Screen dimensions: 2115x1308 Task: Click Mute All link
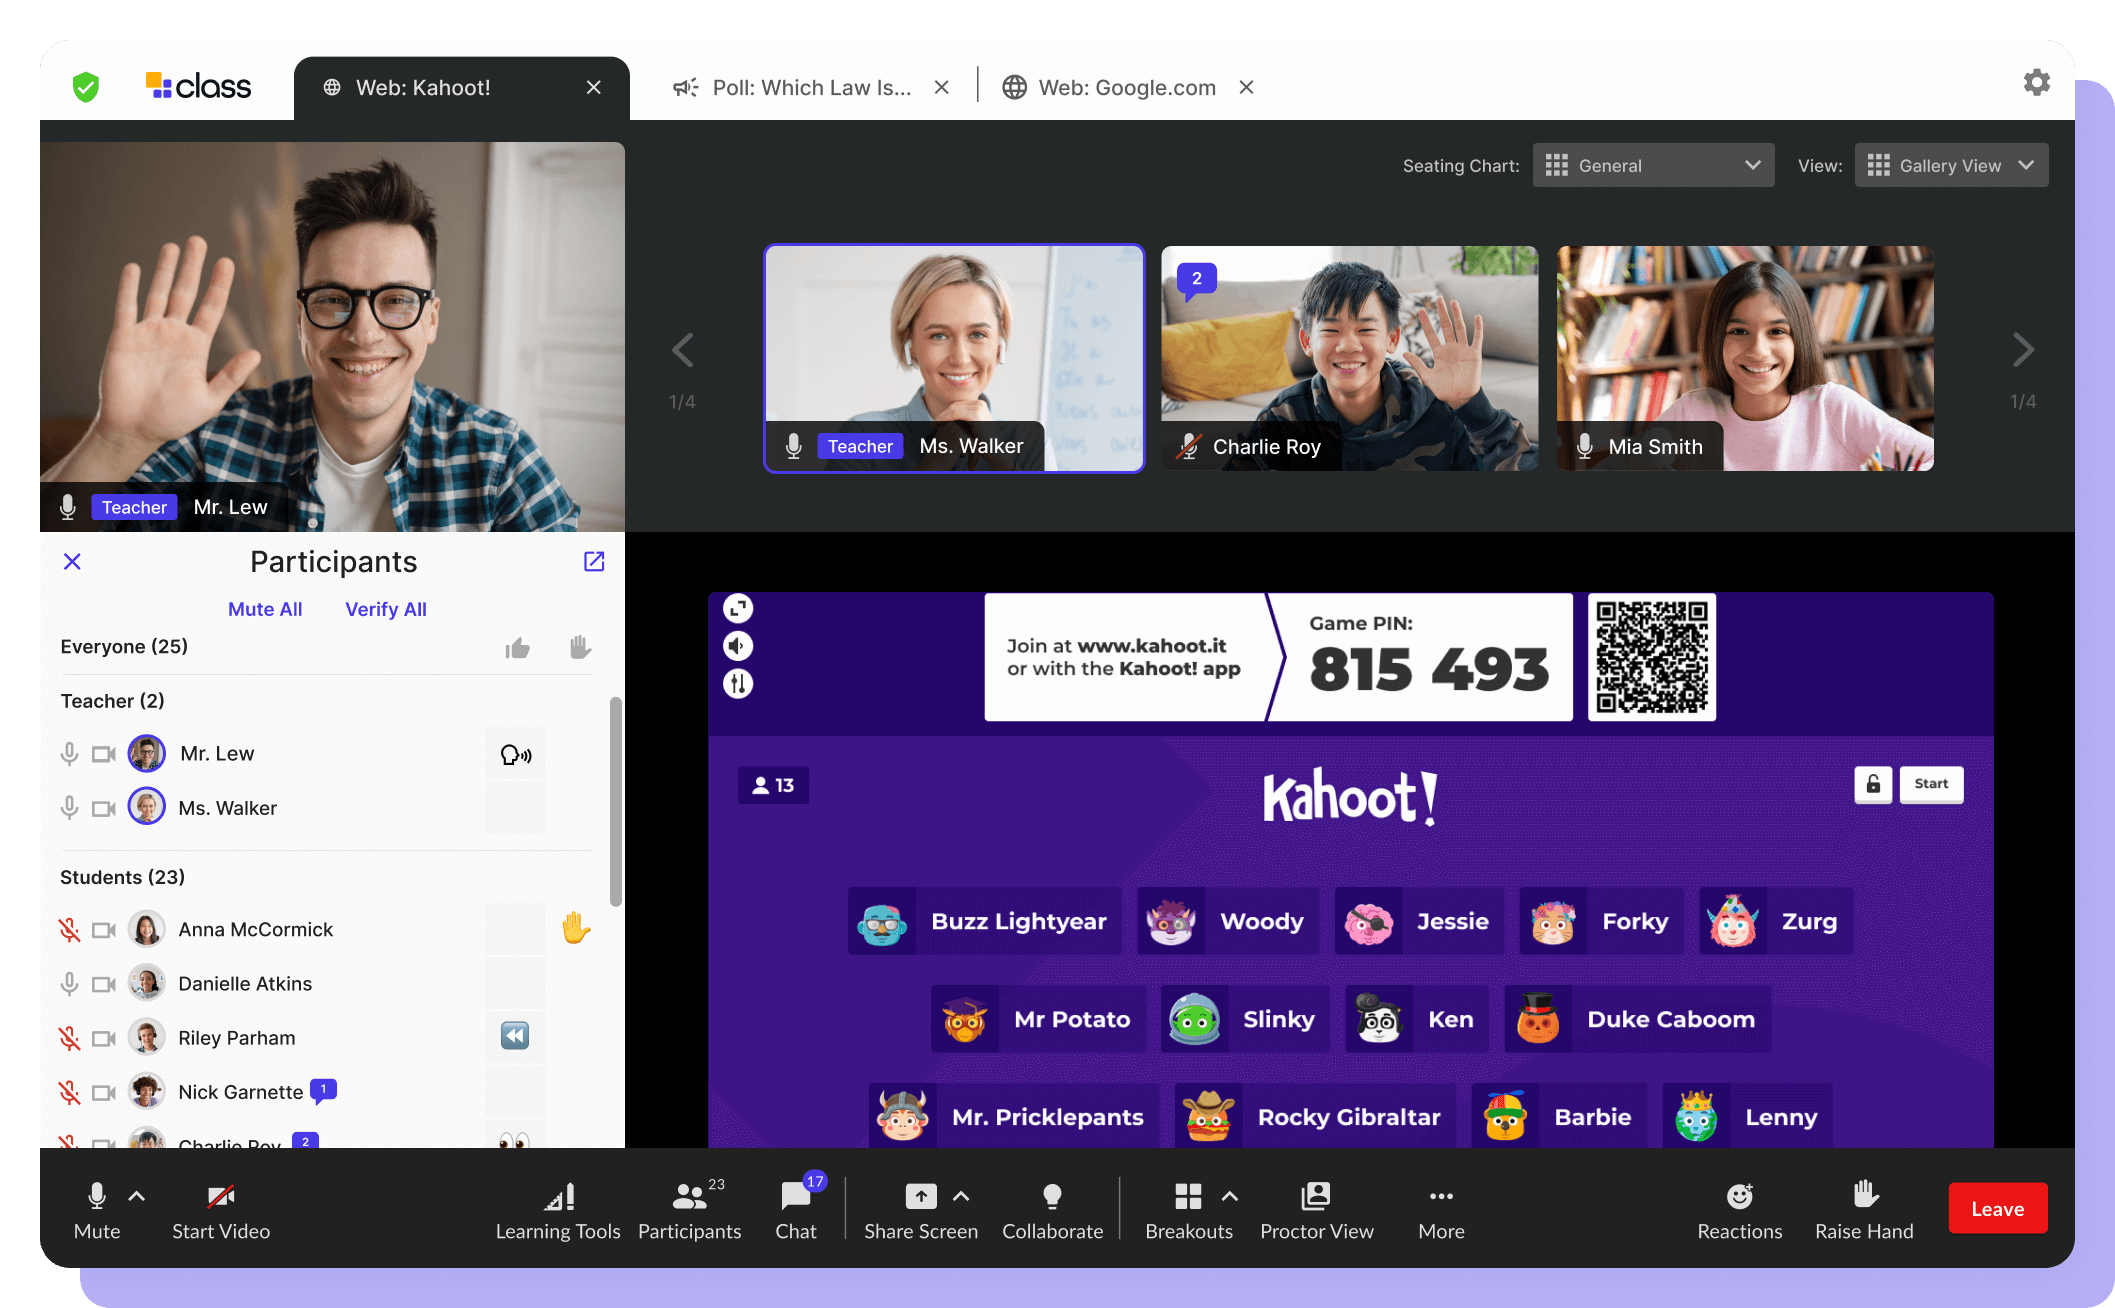(265, 609)
